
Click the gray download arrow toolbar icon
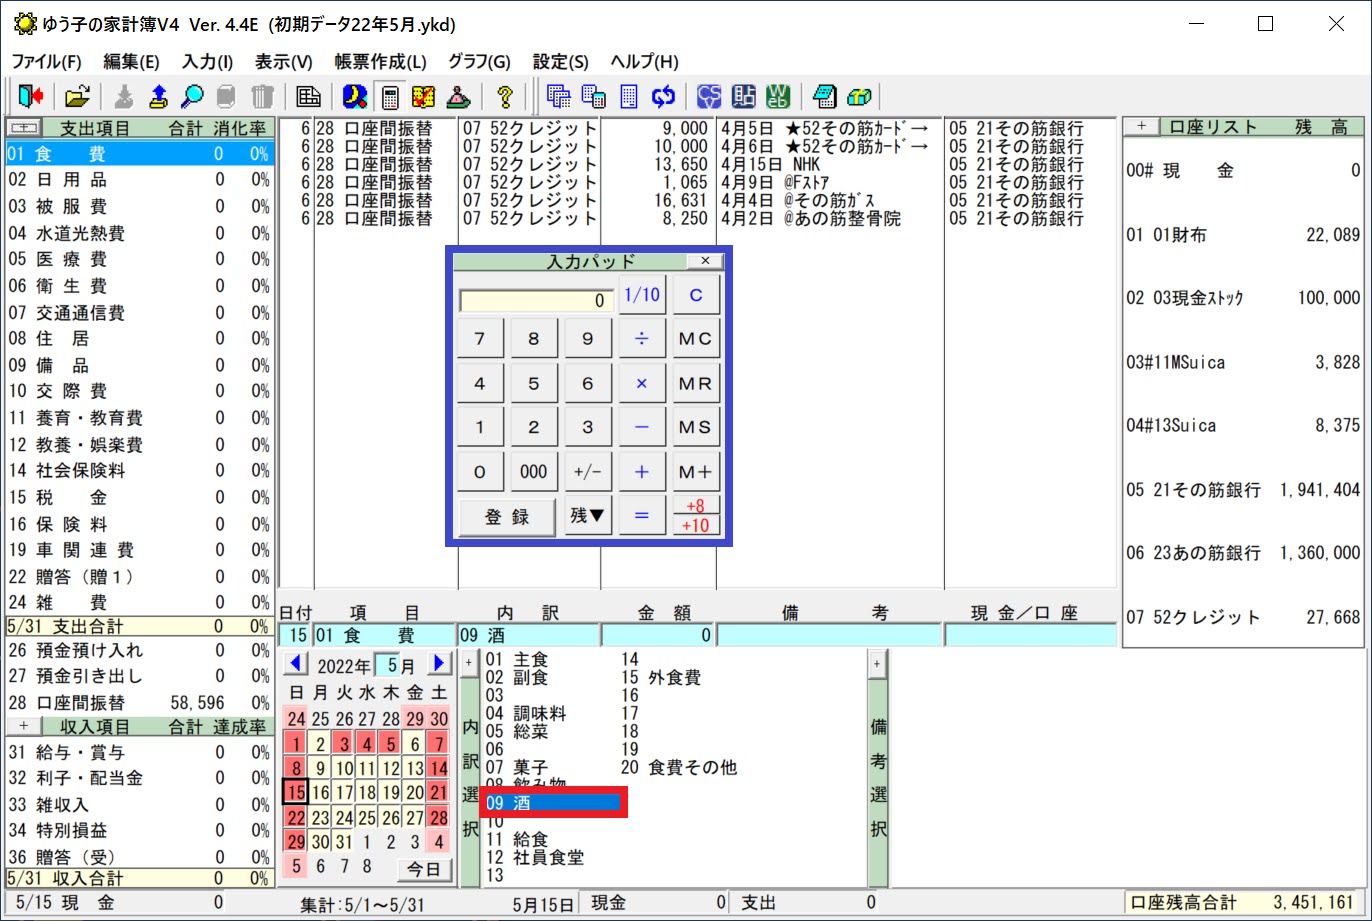124,96
